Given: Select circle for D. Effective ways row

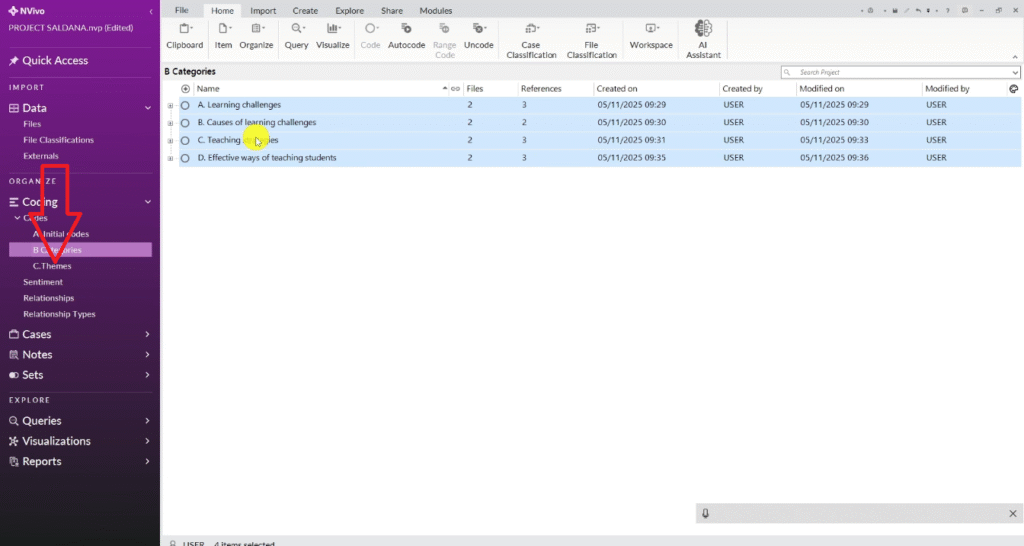Looking at the screenshot, I should tap(185, 158).
